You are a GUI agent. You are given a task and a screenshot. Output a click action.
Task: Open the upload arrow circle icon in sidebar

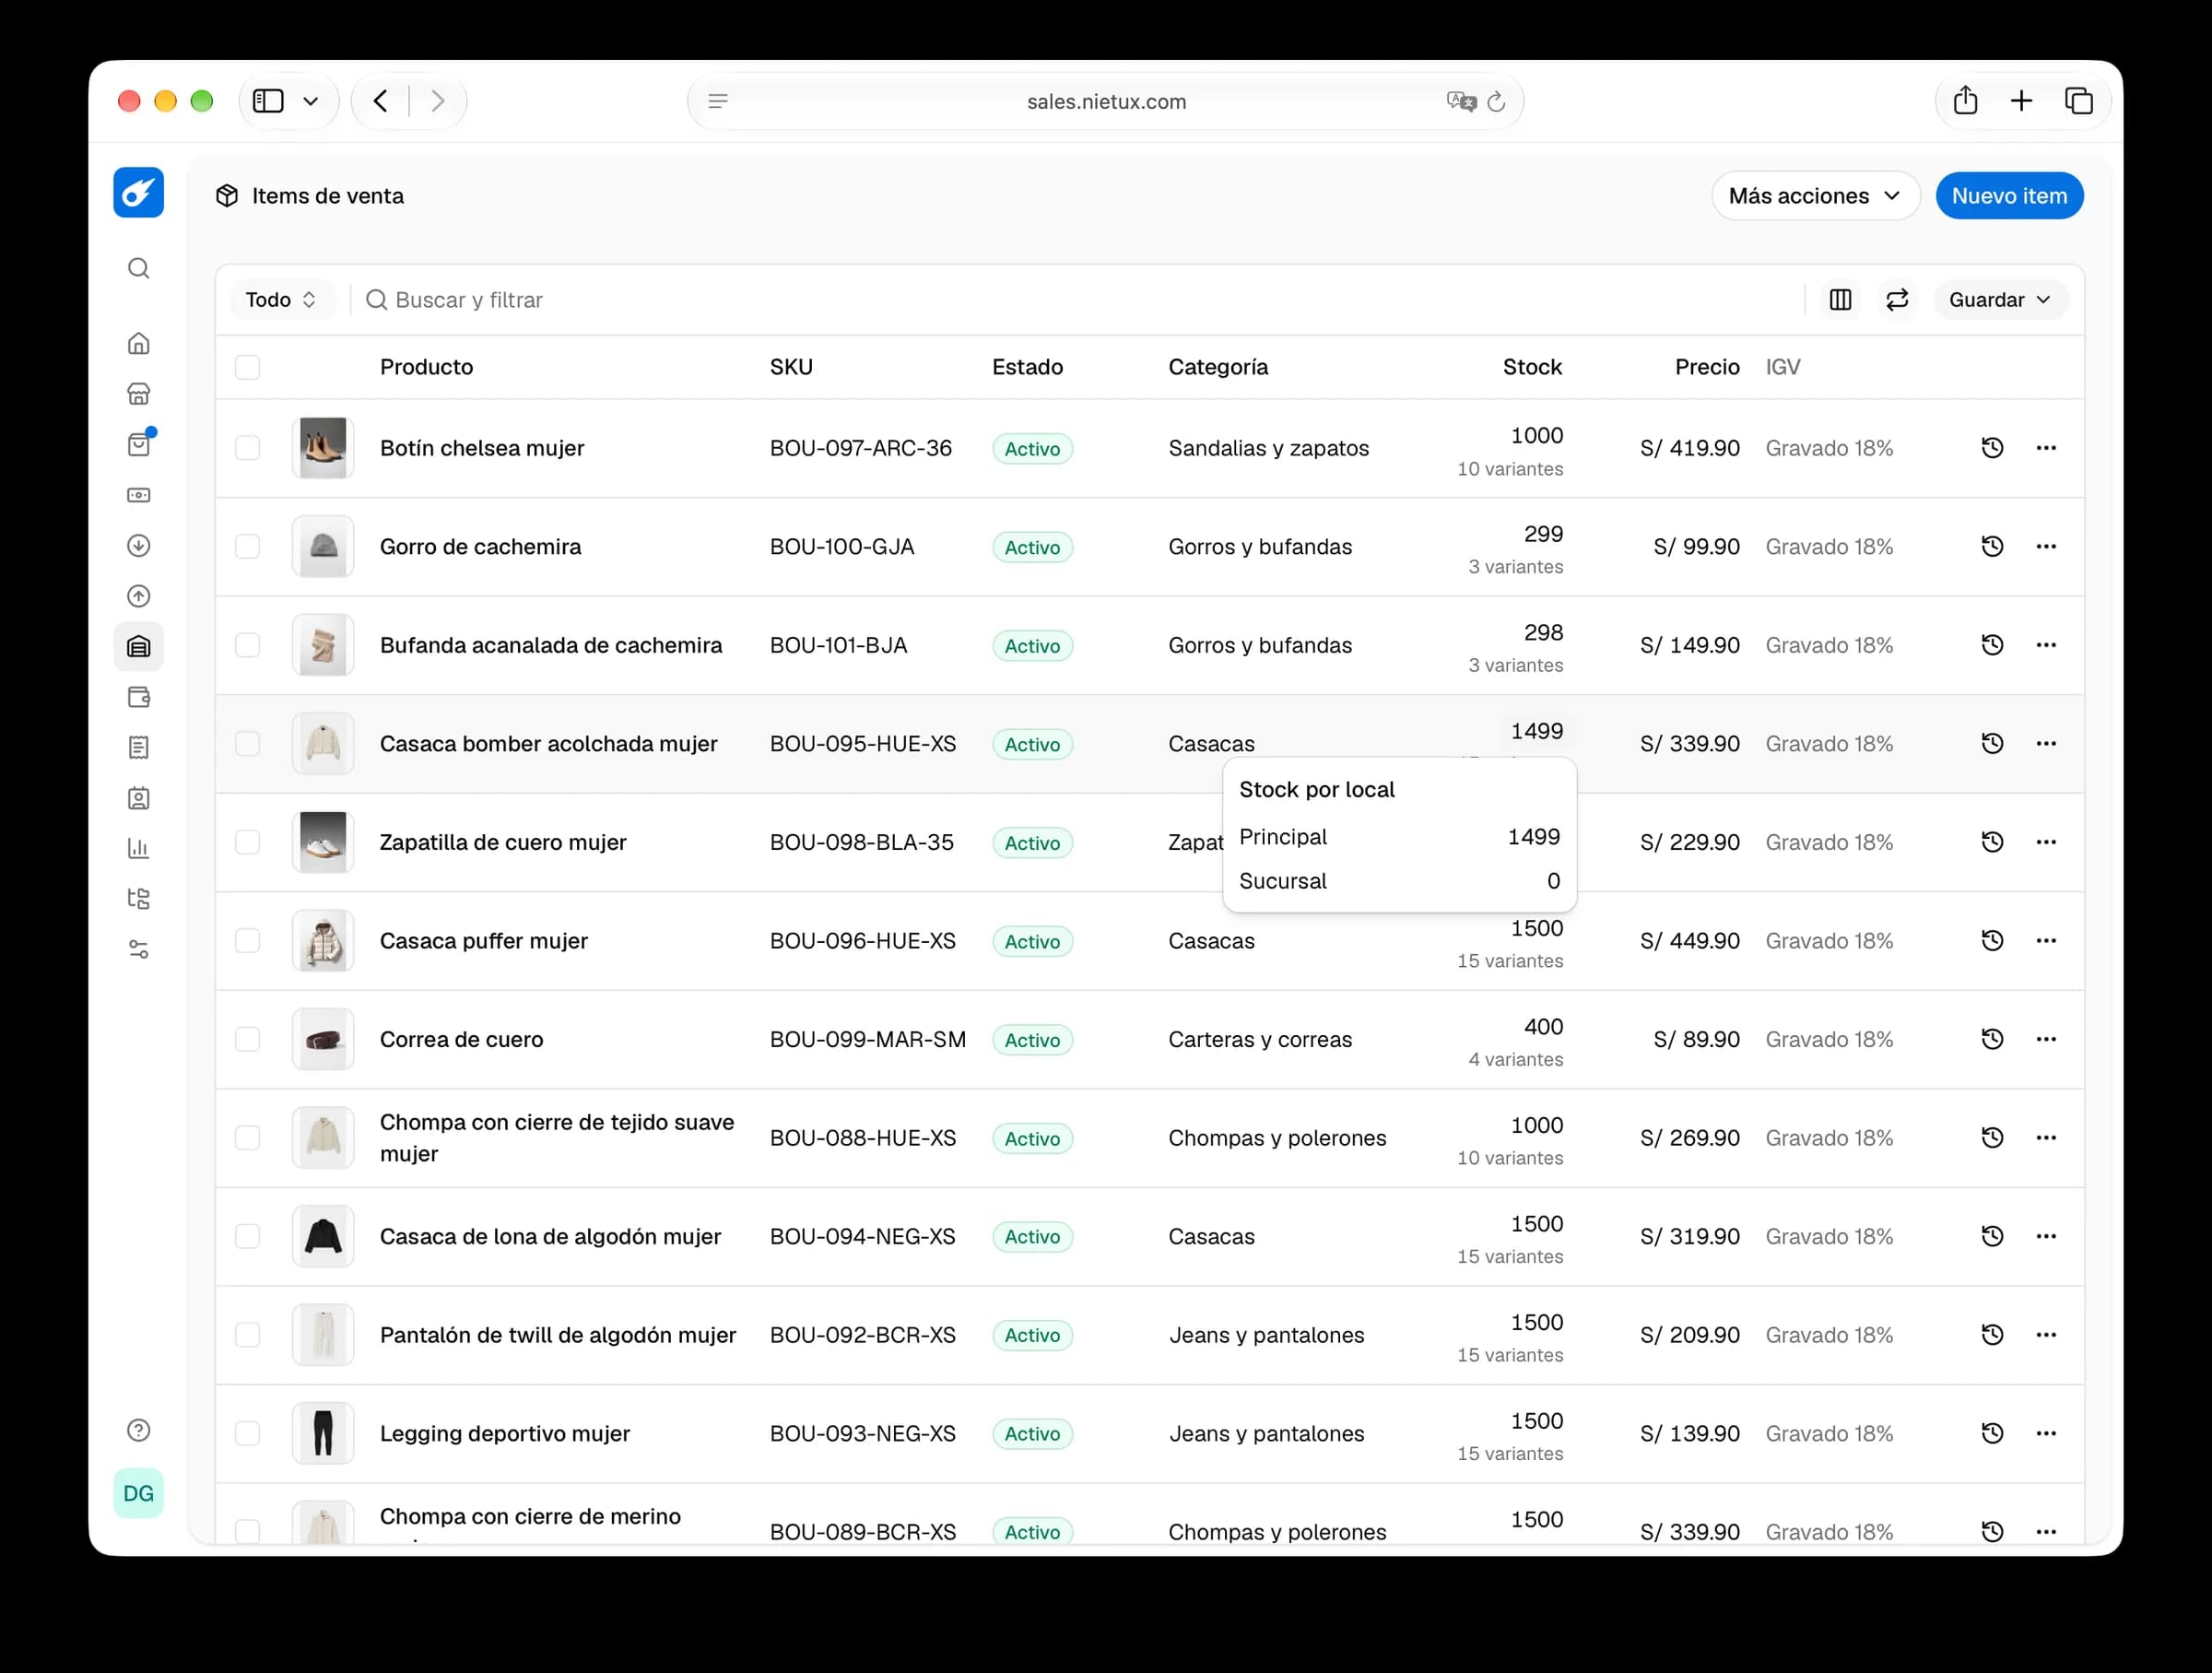coord(139,596)
